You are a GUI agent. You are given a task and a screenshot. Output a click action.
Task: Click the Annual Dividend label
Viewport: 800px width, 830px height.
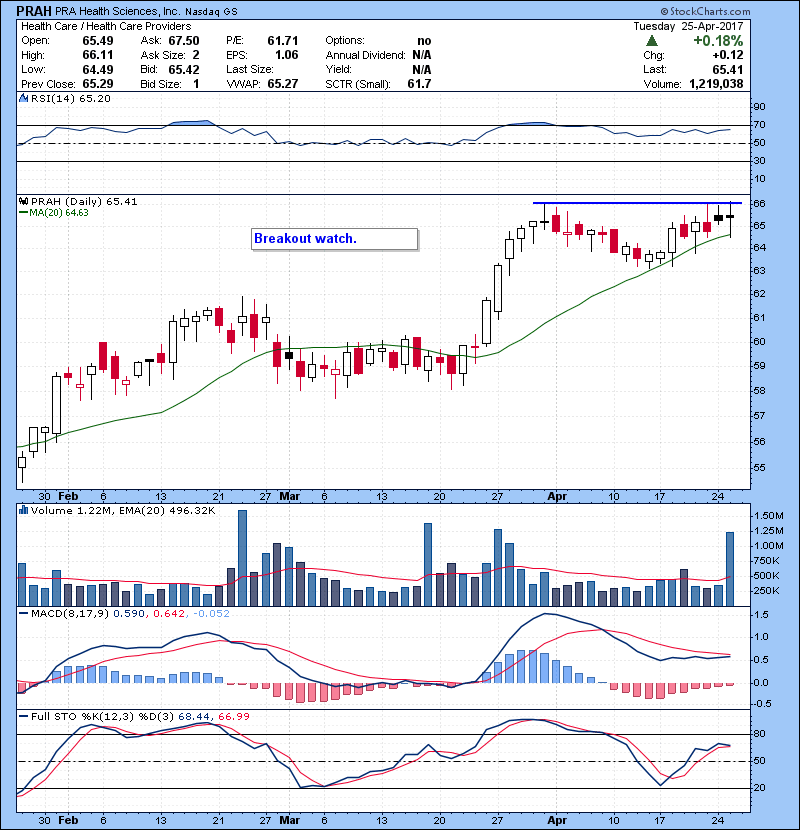365,55
